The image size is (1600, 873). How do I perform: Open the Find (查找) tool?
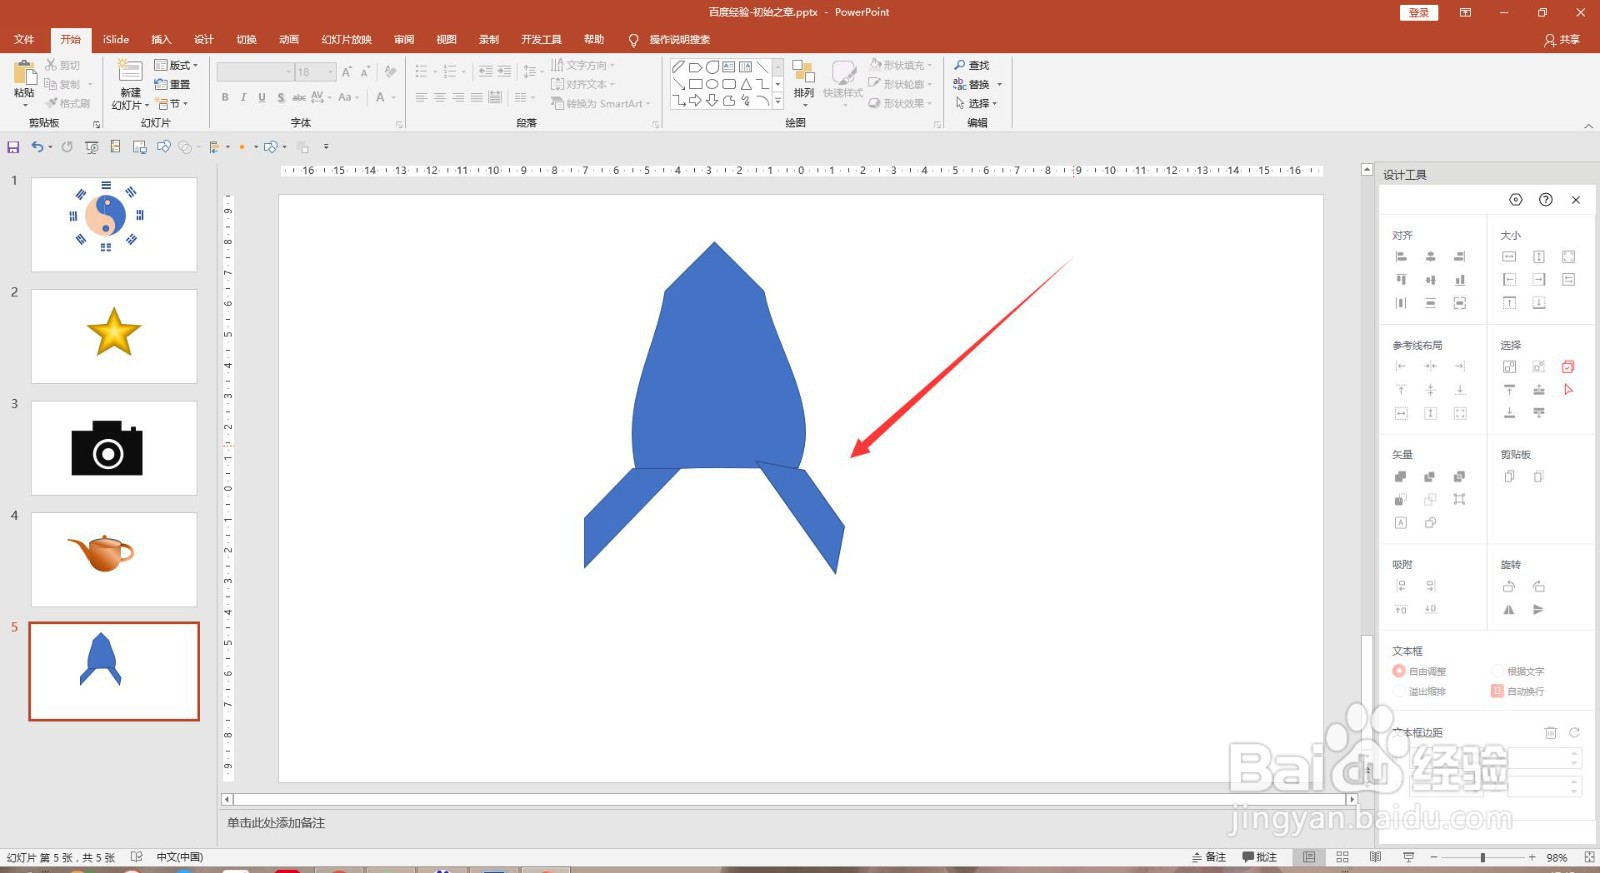click(971, 65)
